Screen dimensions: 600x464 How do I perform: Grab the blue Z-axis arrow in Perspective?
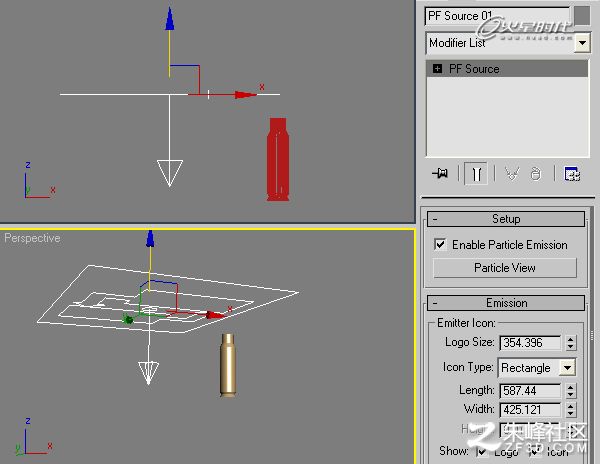(x=150, y=239)
